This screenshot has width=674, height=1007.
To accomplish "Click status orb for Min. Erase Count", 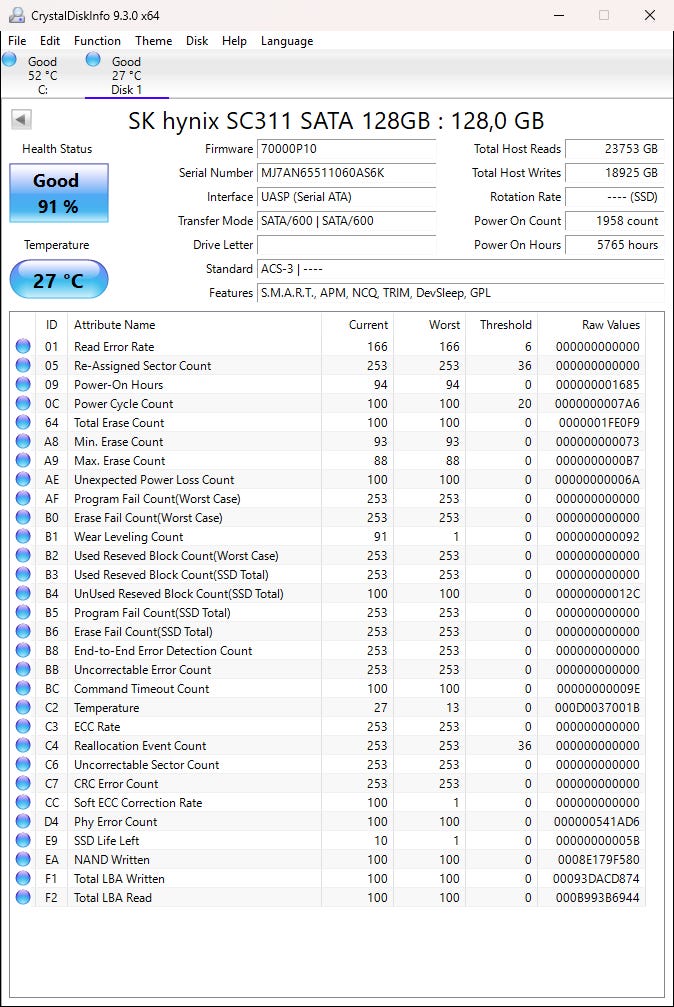I will (x=23, y=441).
